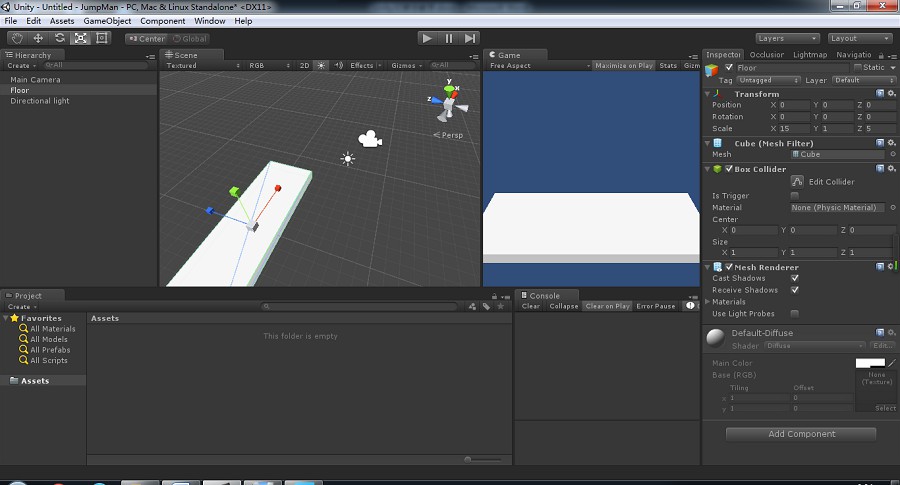This screenshot has width=900, height=485.
Task: Click search by label icon in Project
Action: (x=486, y=306)
